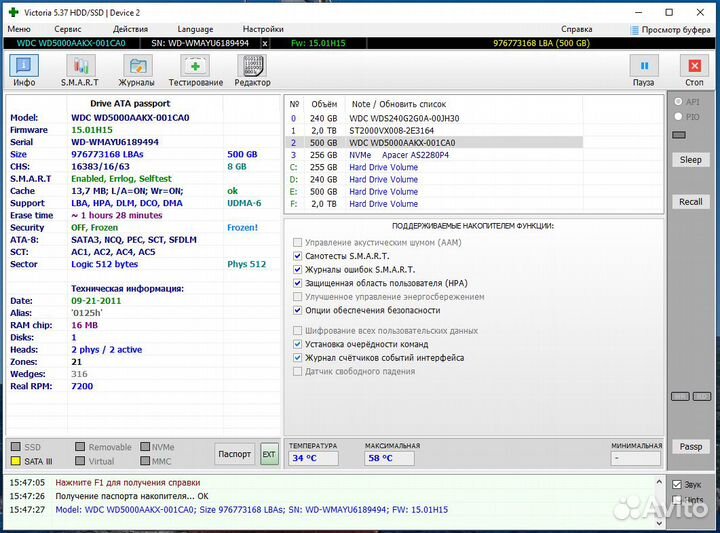720x533 pixels.
Task: Open the S.M.A.R.T toolbar section
Action: pos(80,70)
